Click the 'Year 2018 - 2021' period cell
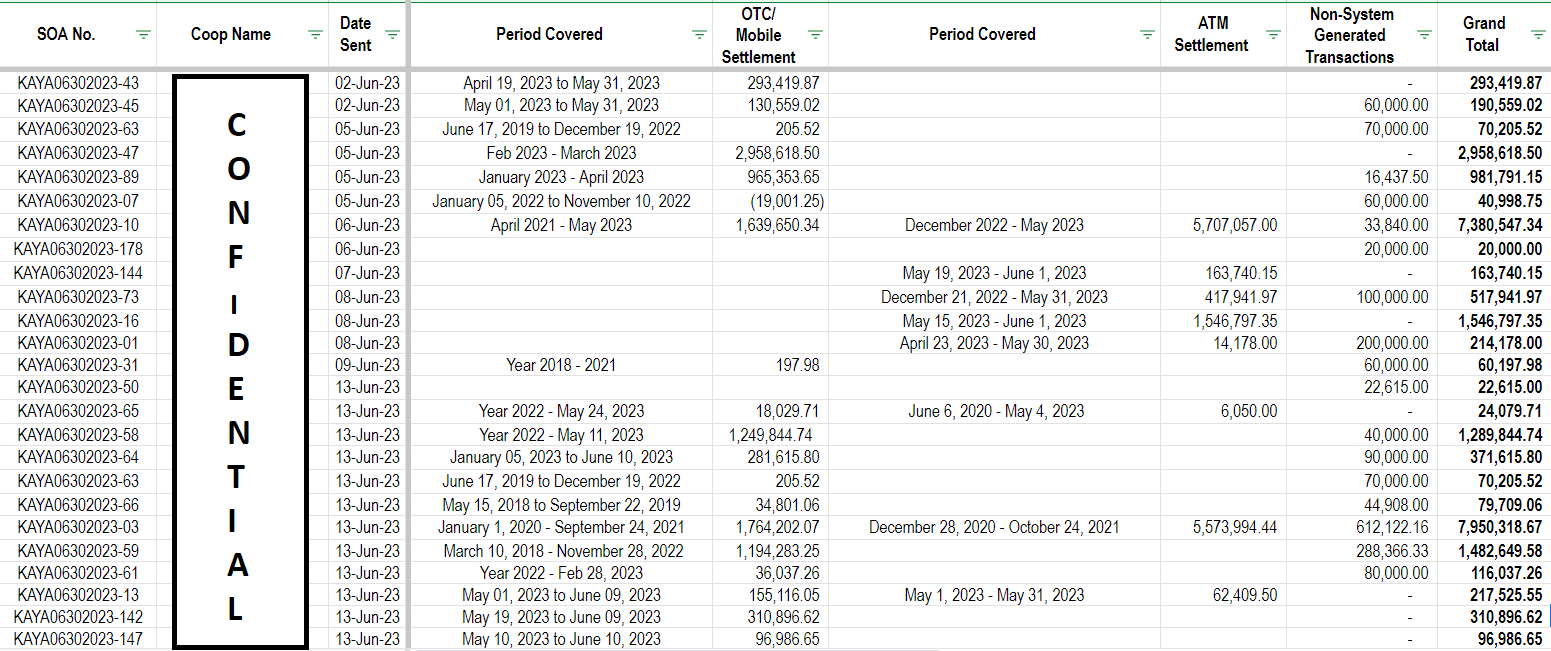 click(x=561, y=365)
